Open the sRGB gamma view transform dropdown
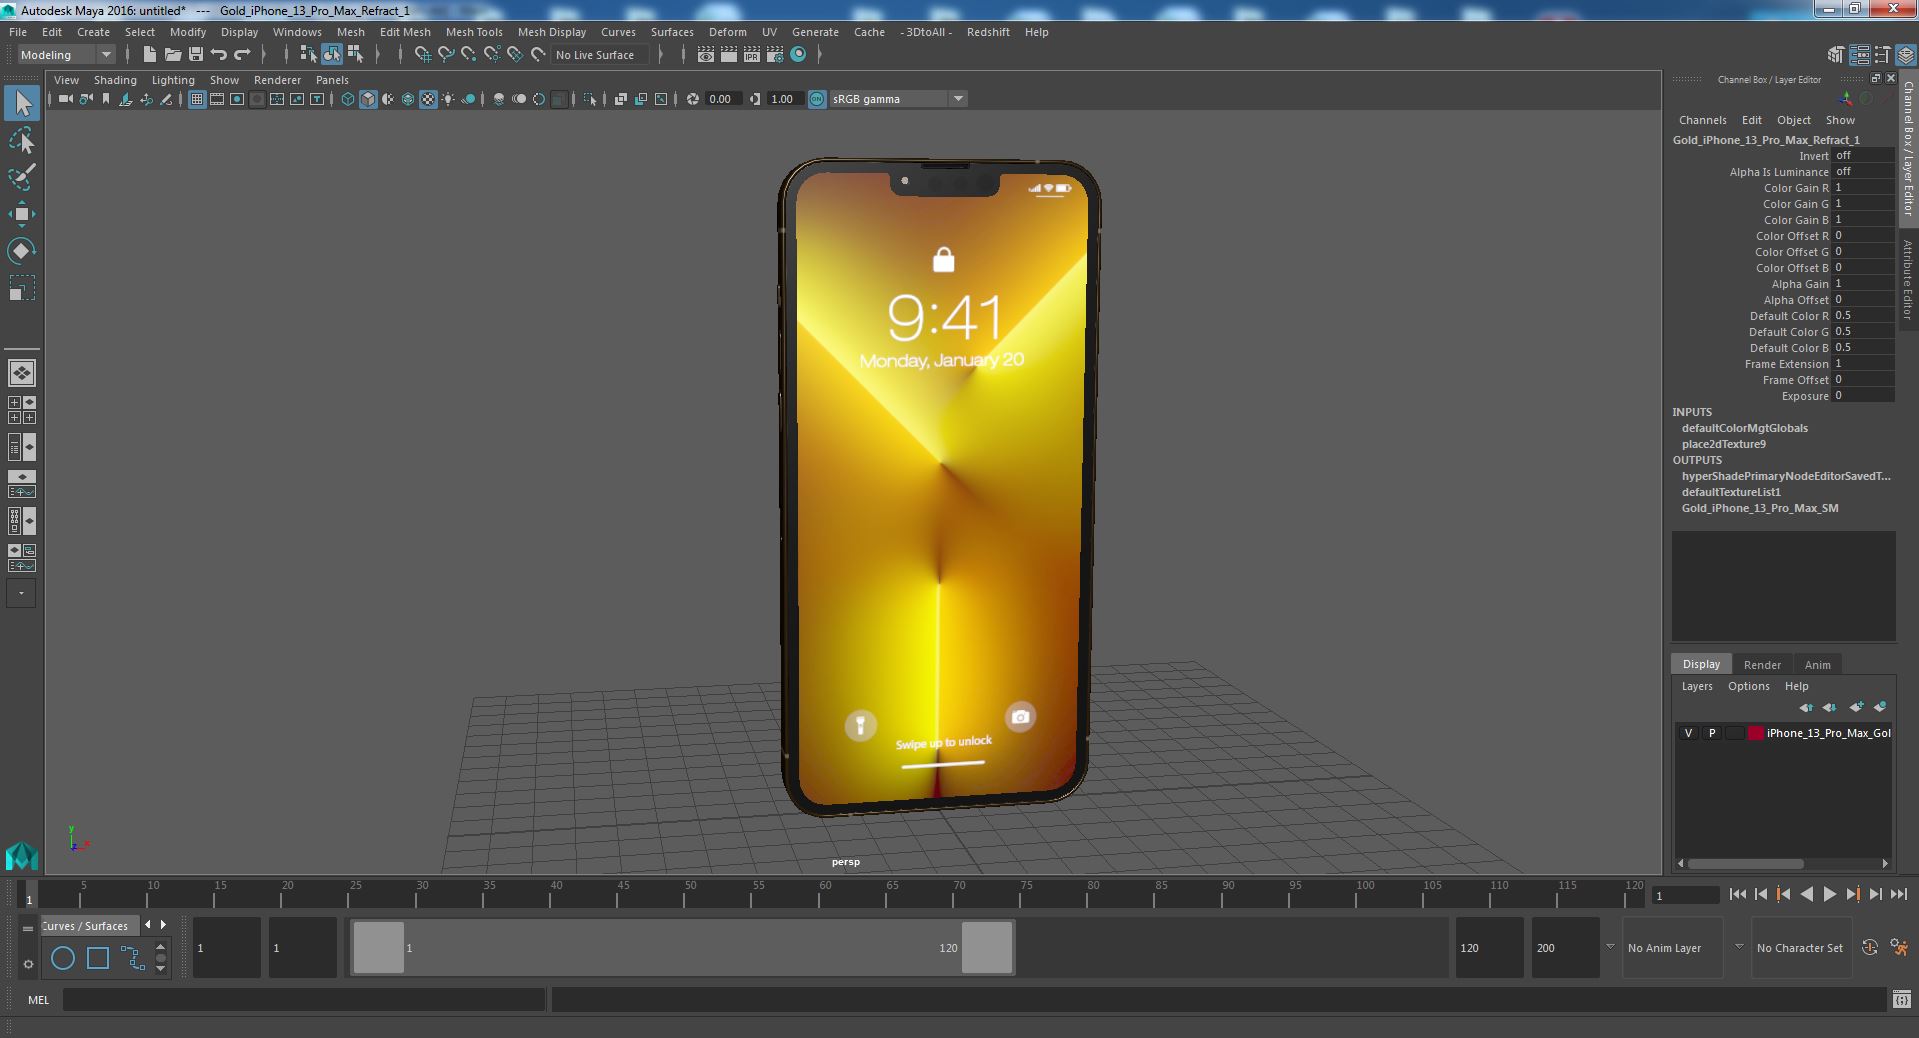Image resolution: width=1919 pixels, height=1038 pixels. [898, 99]
